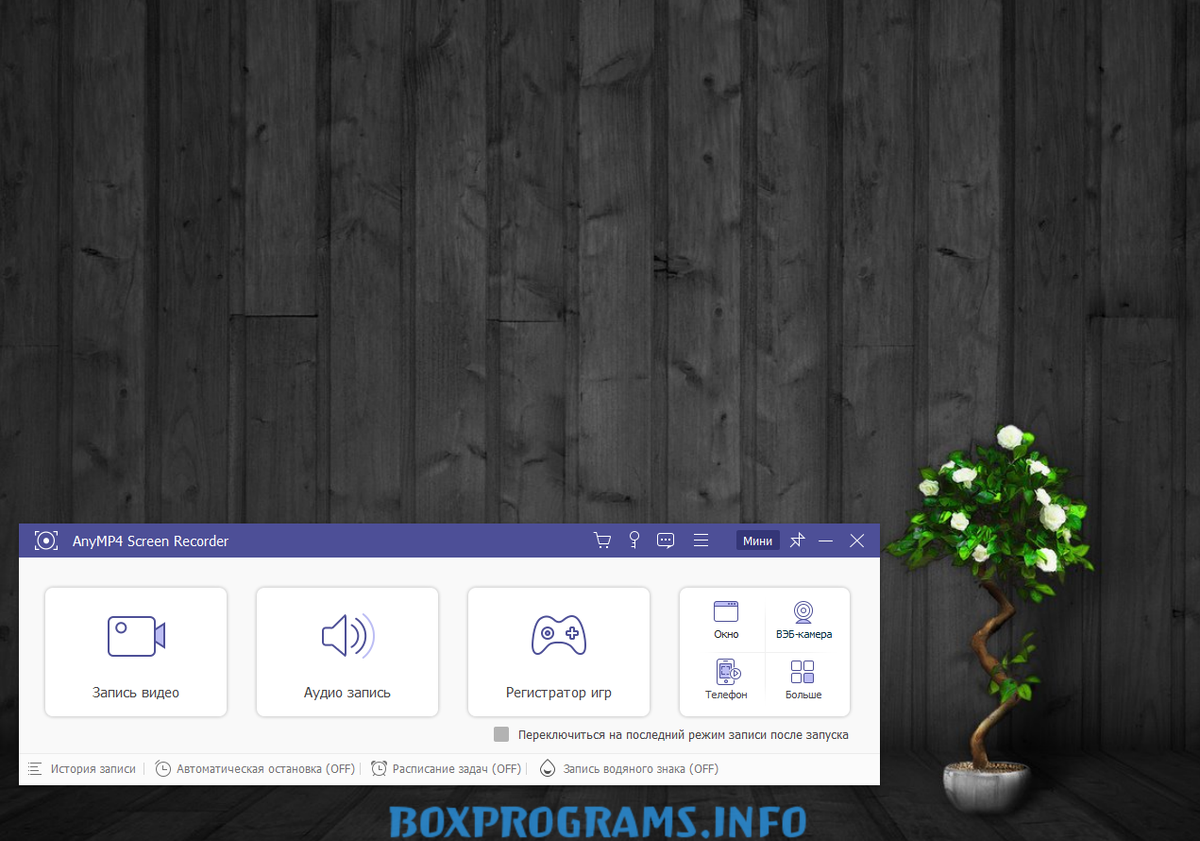The image size is (1200, 841).
Task: Open Расписание задач (OFF) scheduler
Action: (x=446, y=769)
